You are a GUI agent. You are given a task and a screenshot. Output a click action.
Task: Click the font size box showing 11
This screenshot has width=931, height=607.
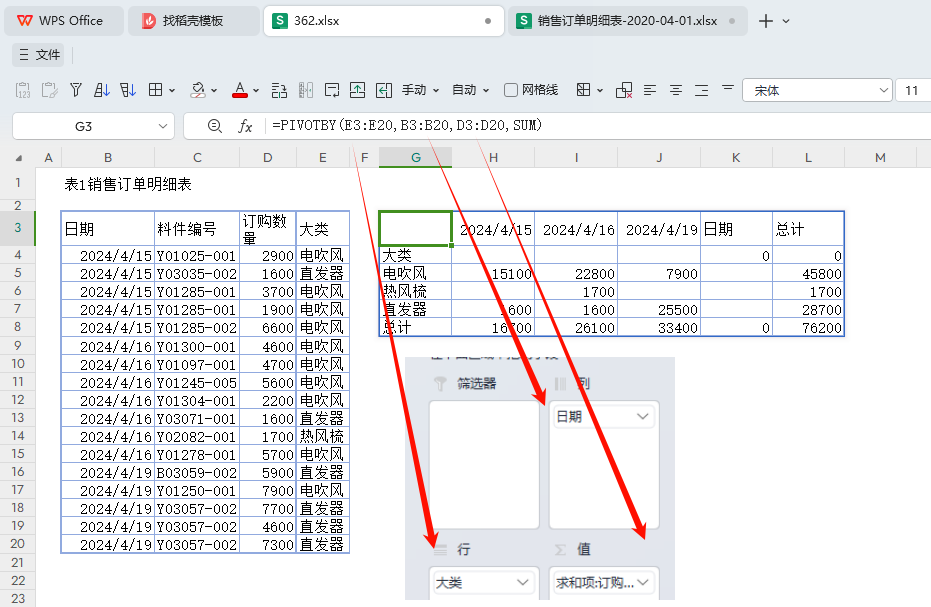click(x=913, y=90)
